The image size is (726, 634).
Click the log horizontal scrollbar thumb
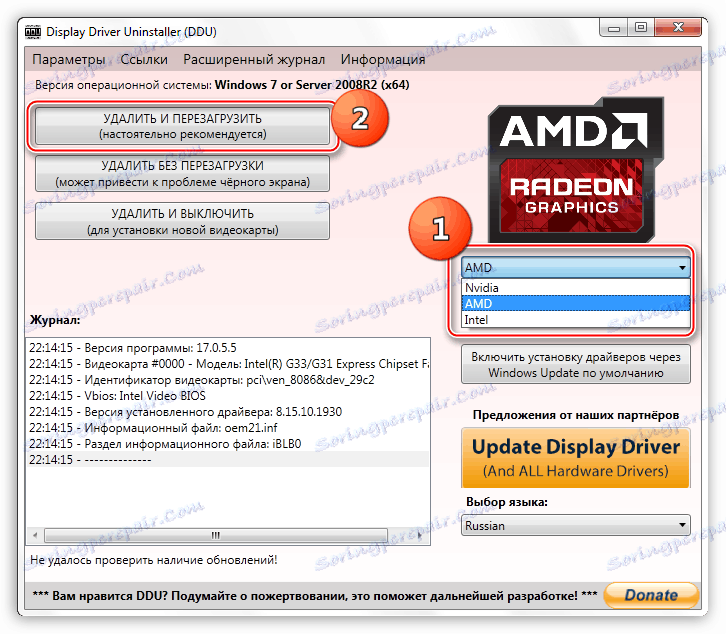coord(216,535)
